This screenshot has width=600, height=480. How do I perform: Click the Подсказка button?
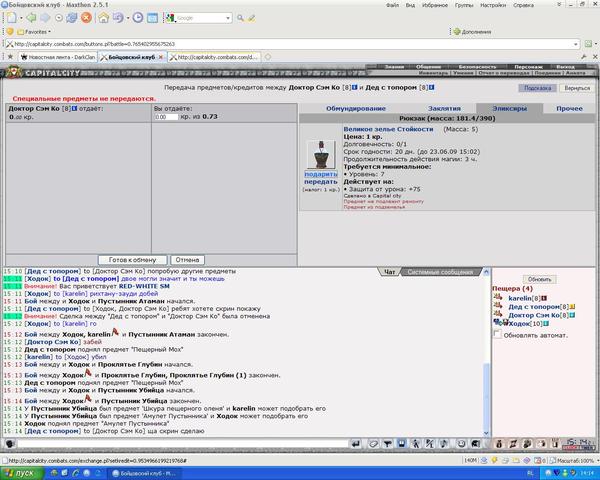point(538,88)
